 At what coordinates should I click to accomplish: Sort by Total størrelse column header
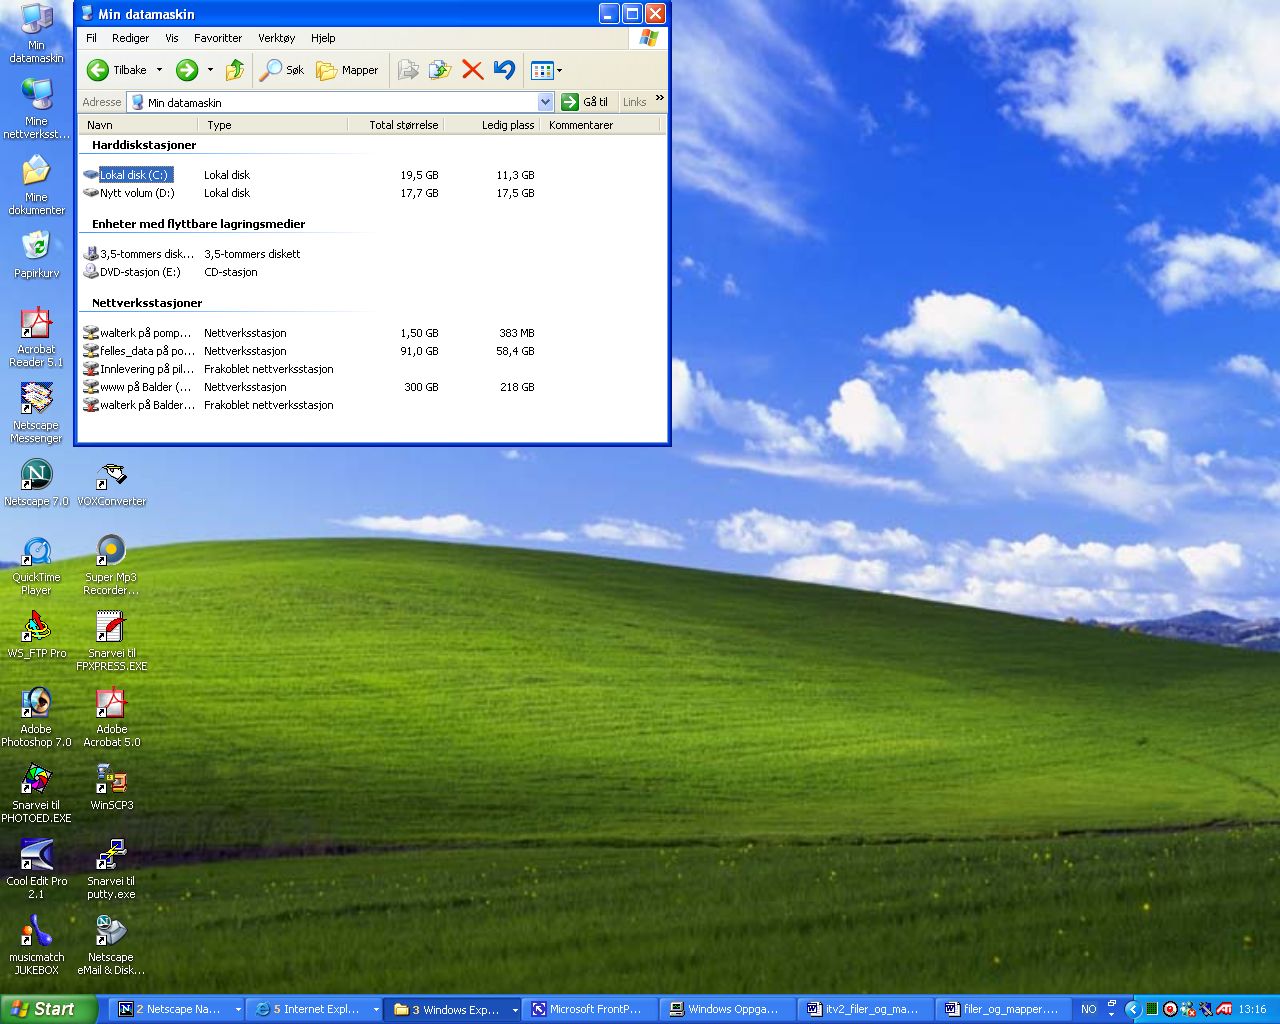click(x=395, y=125)
